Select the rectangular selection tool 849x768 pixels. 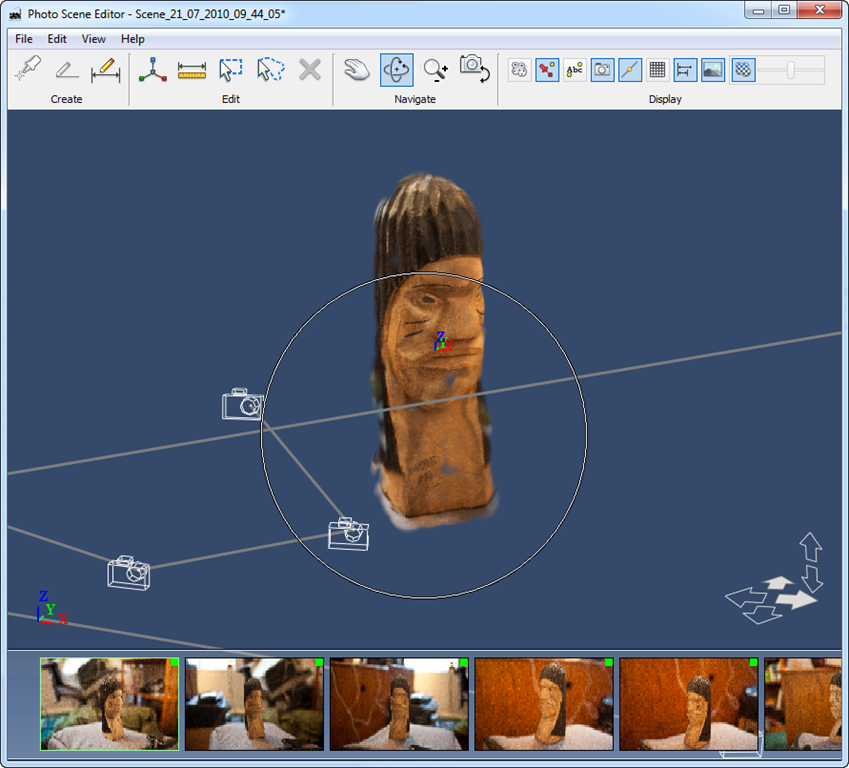230,69
